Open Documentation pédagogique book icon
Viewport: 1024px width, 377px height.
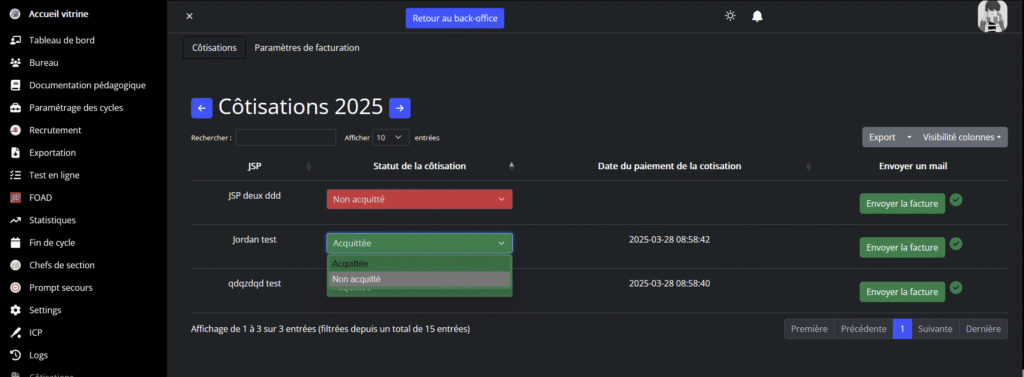pyautogui.click(x=16, y=85)
